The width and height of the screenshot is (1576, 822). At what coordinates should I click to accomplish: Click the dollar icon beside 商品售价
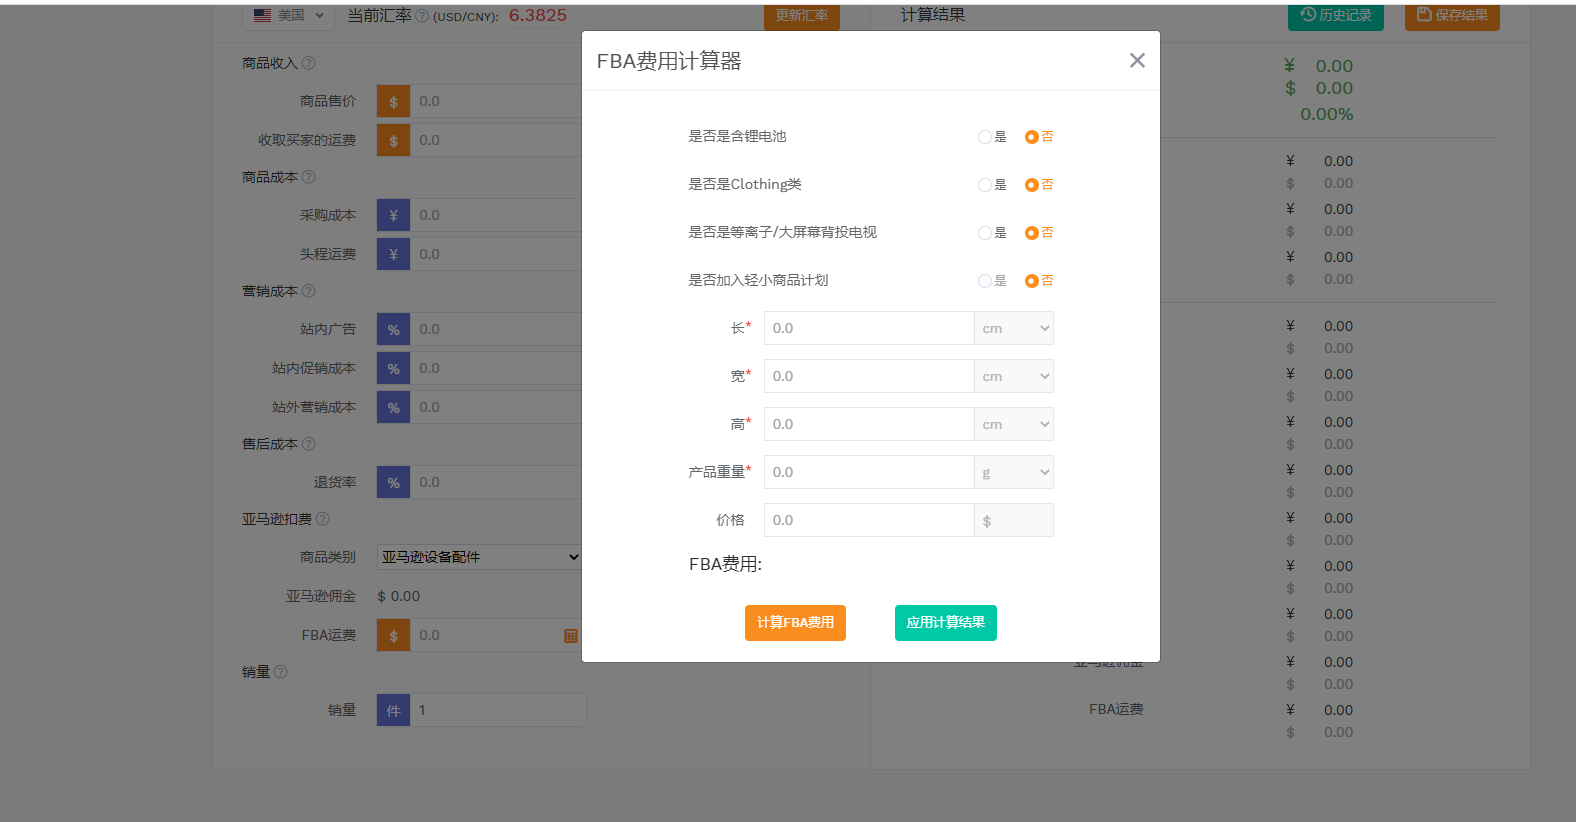[x=393, y=101]
